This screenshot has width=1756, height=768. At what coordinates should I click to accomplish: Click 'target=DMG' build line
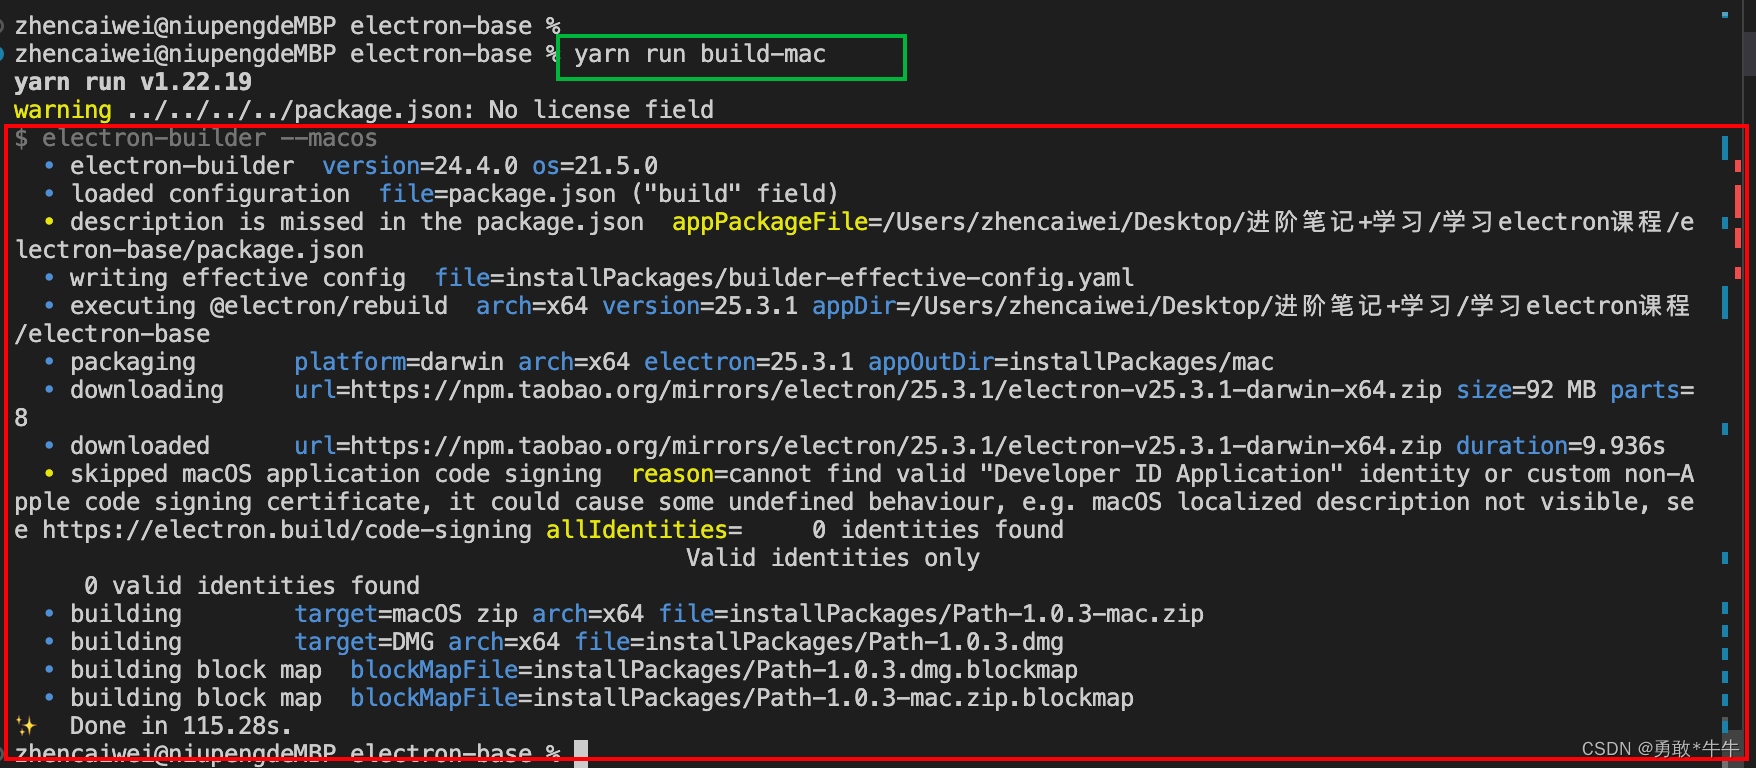[x=364, y=642]
